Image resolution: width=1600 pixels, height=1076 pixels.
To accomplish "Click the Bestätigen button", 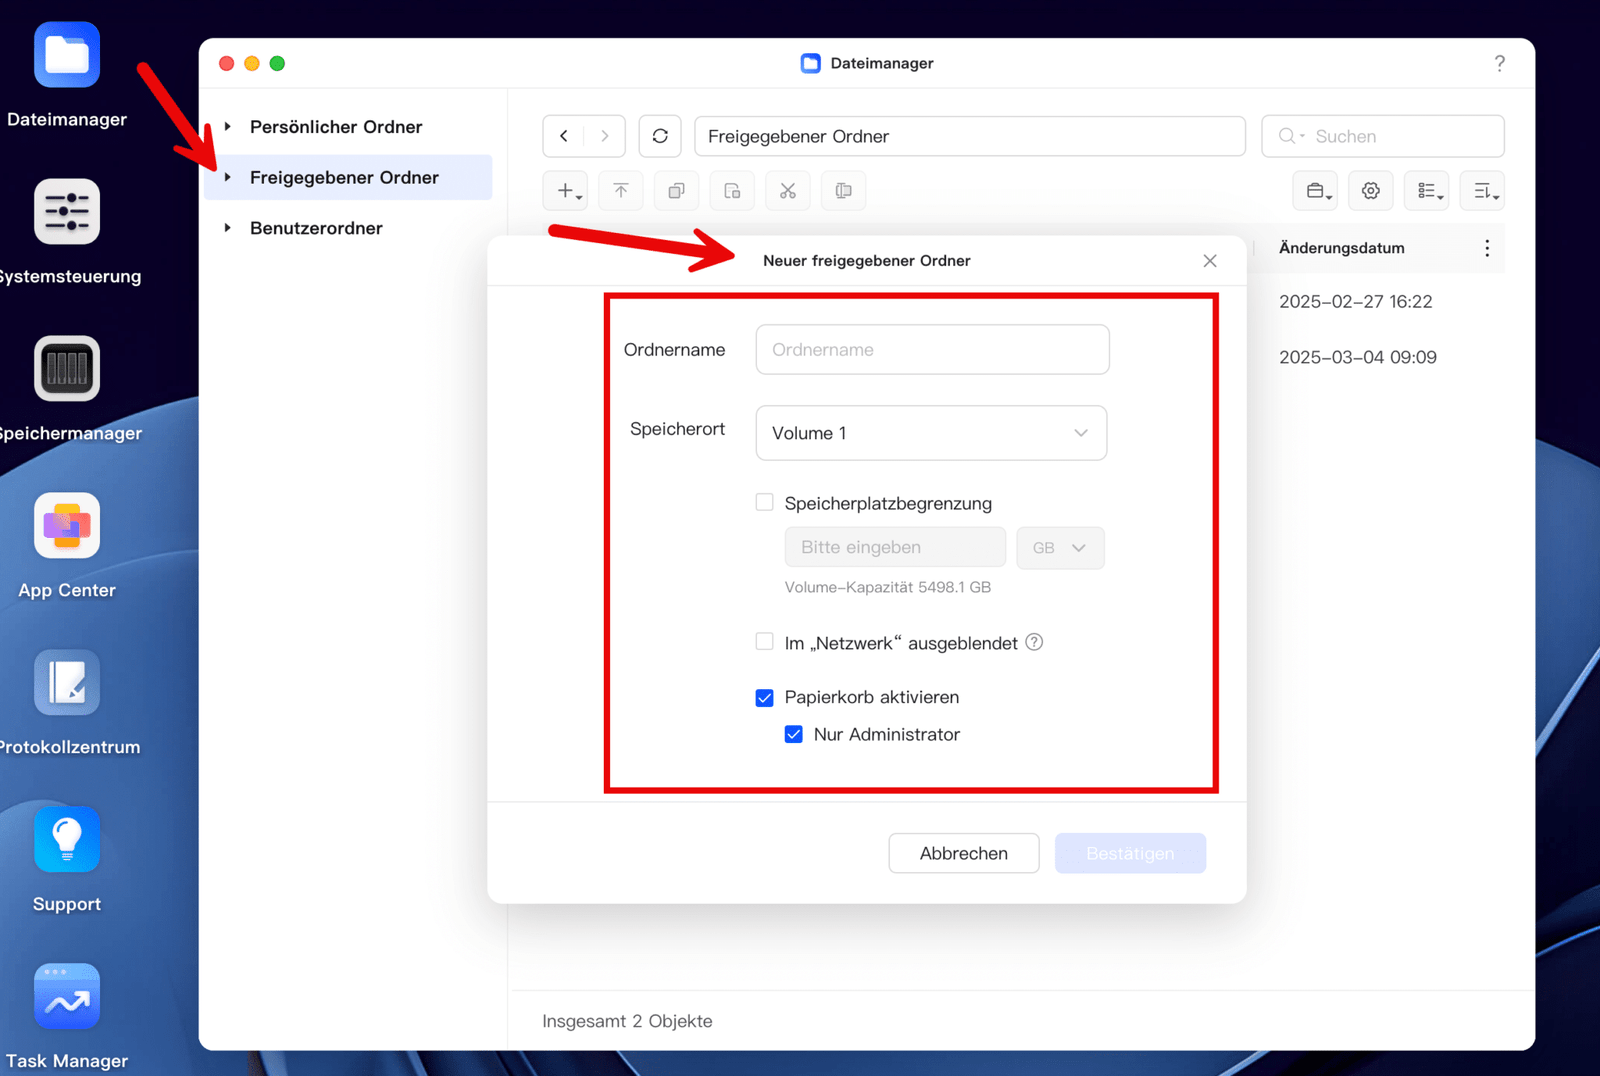I will coord(1129,853).
